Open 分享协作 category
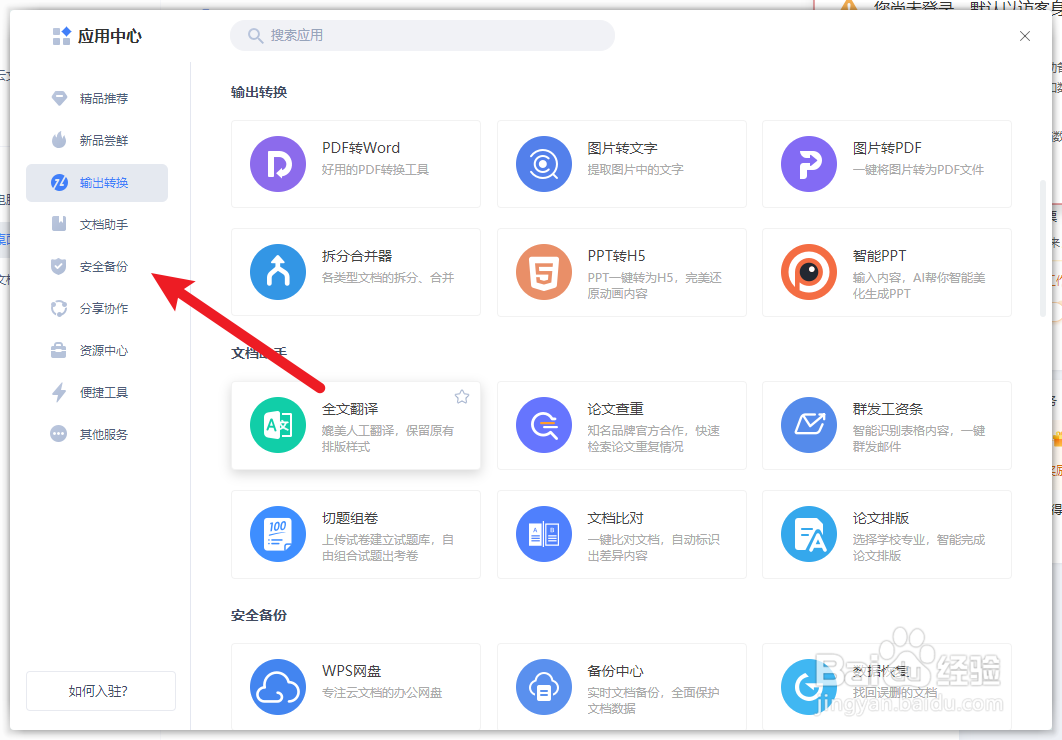Screen dimensions: 1062x740 (97, 309)
